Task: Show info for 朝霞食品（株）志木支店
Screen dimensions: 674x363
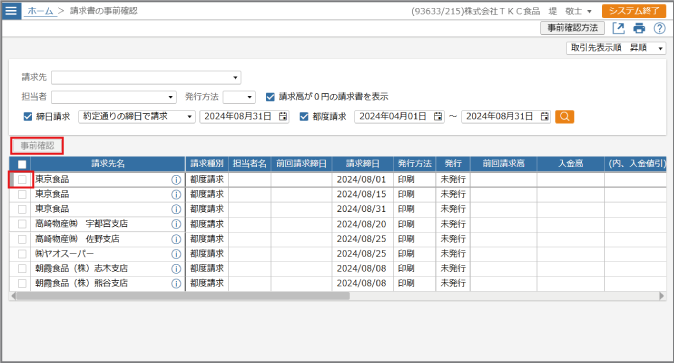Action: point(176,269)
